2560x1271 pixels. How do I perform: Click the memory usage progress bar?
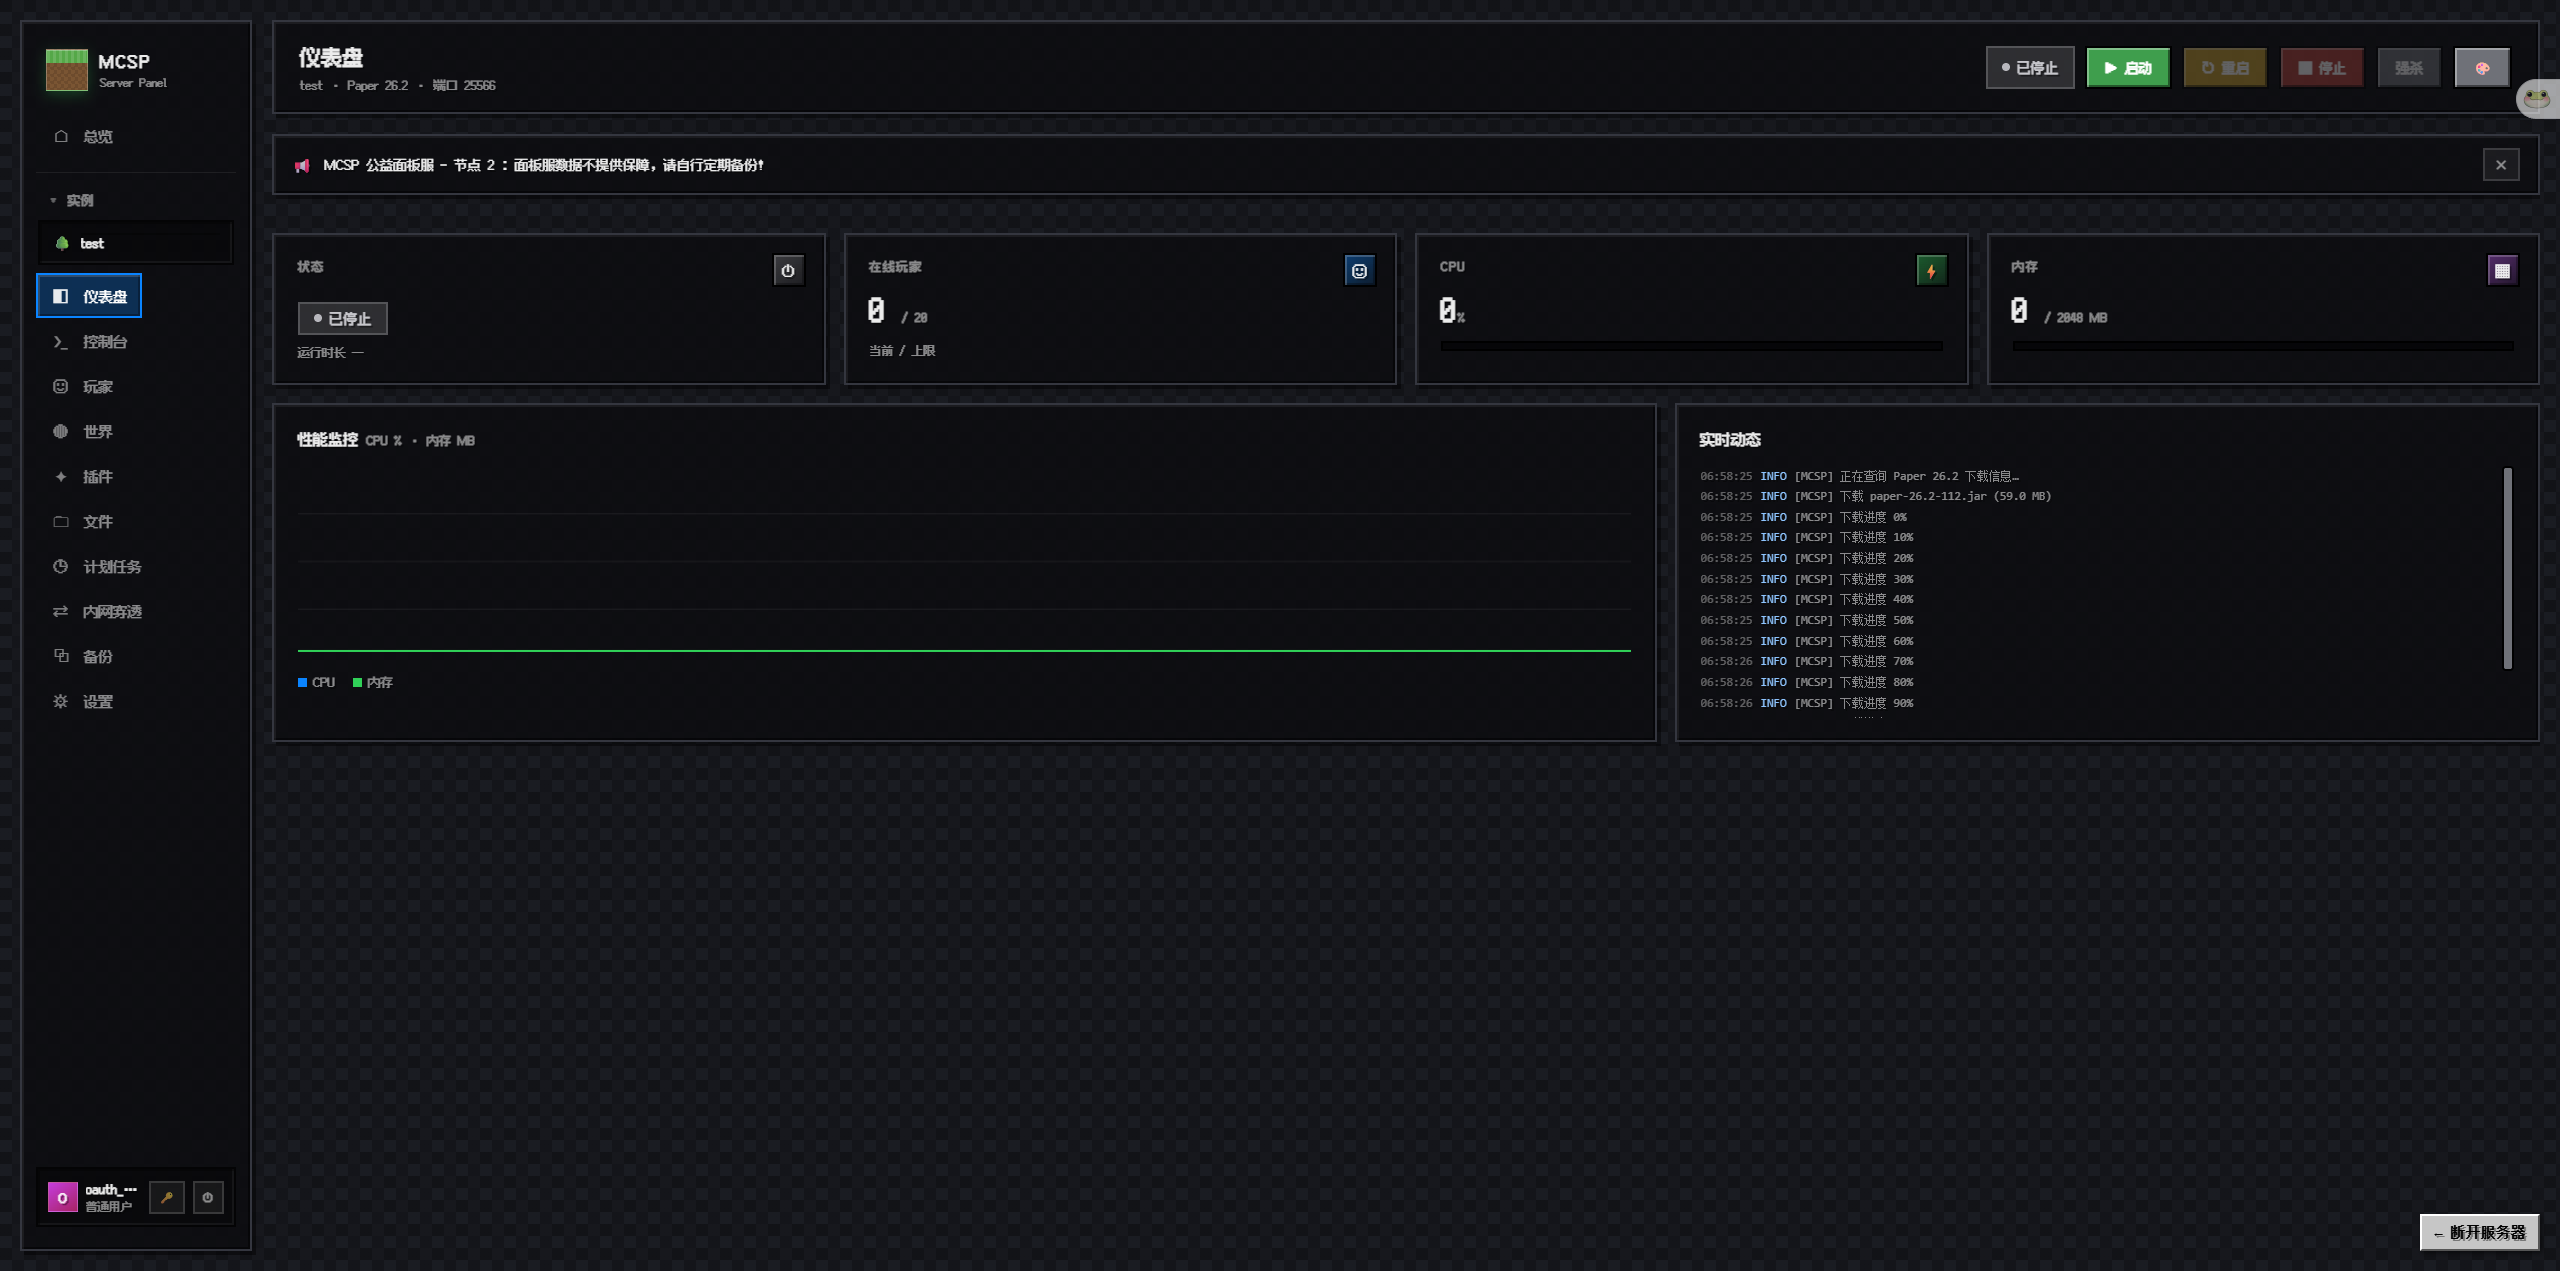2262,346
